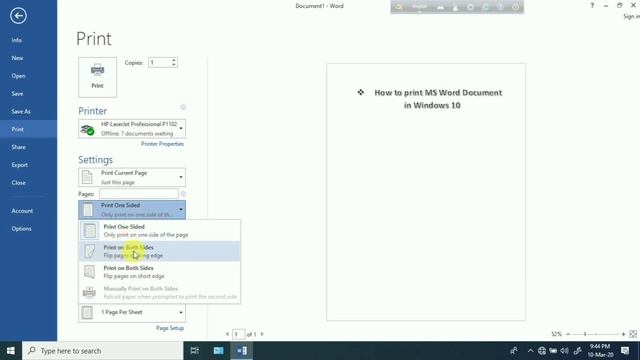
Task: Click the HP LaserJet printer status icon
Action: pyautogui.click(x=87, y=129)
